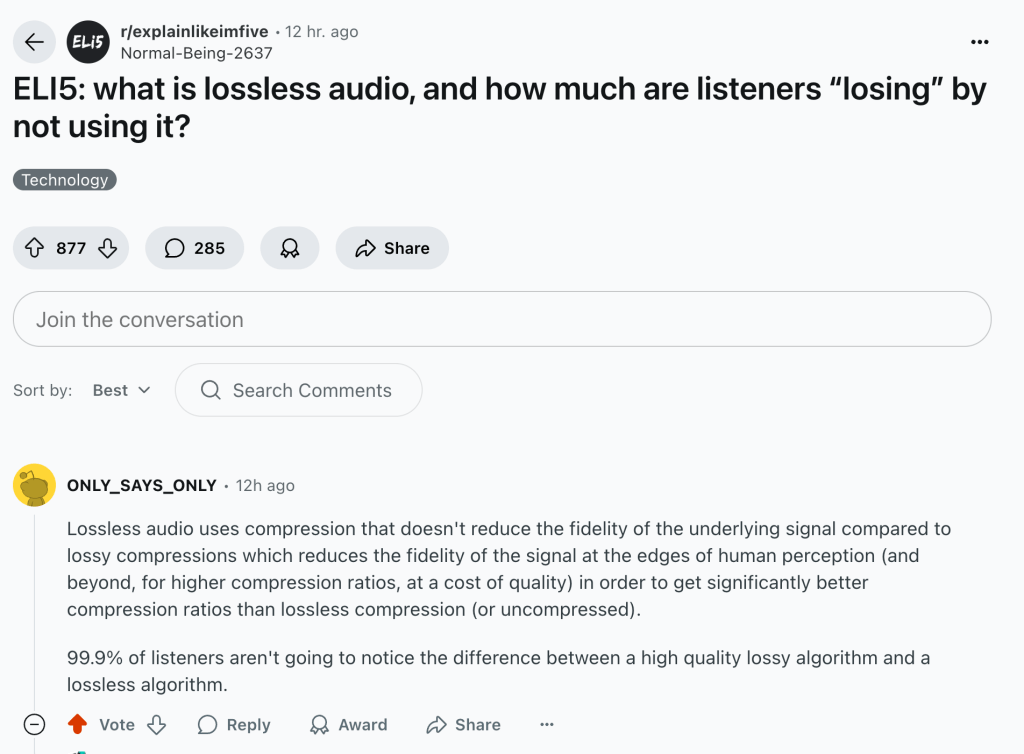Screen dimensions: 1024x754
Task: View the 285 comments button
Action: (x=194, y=248)
